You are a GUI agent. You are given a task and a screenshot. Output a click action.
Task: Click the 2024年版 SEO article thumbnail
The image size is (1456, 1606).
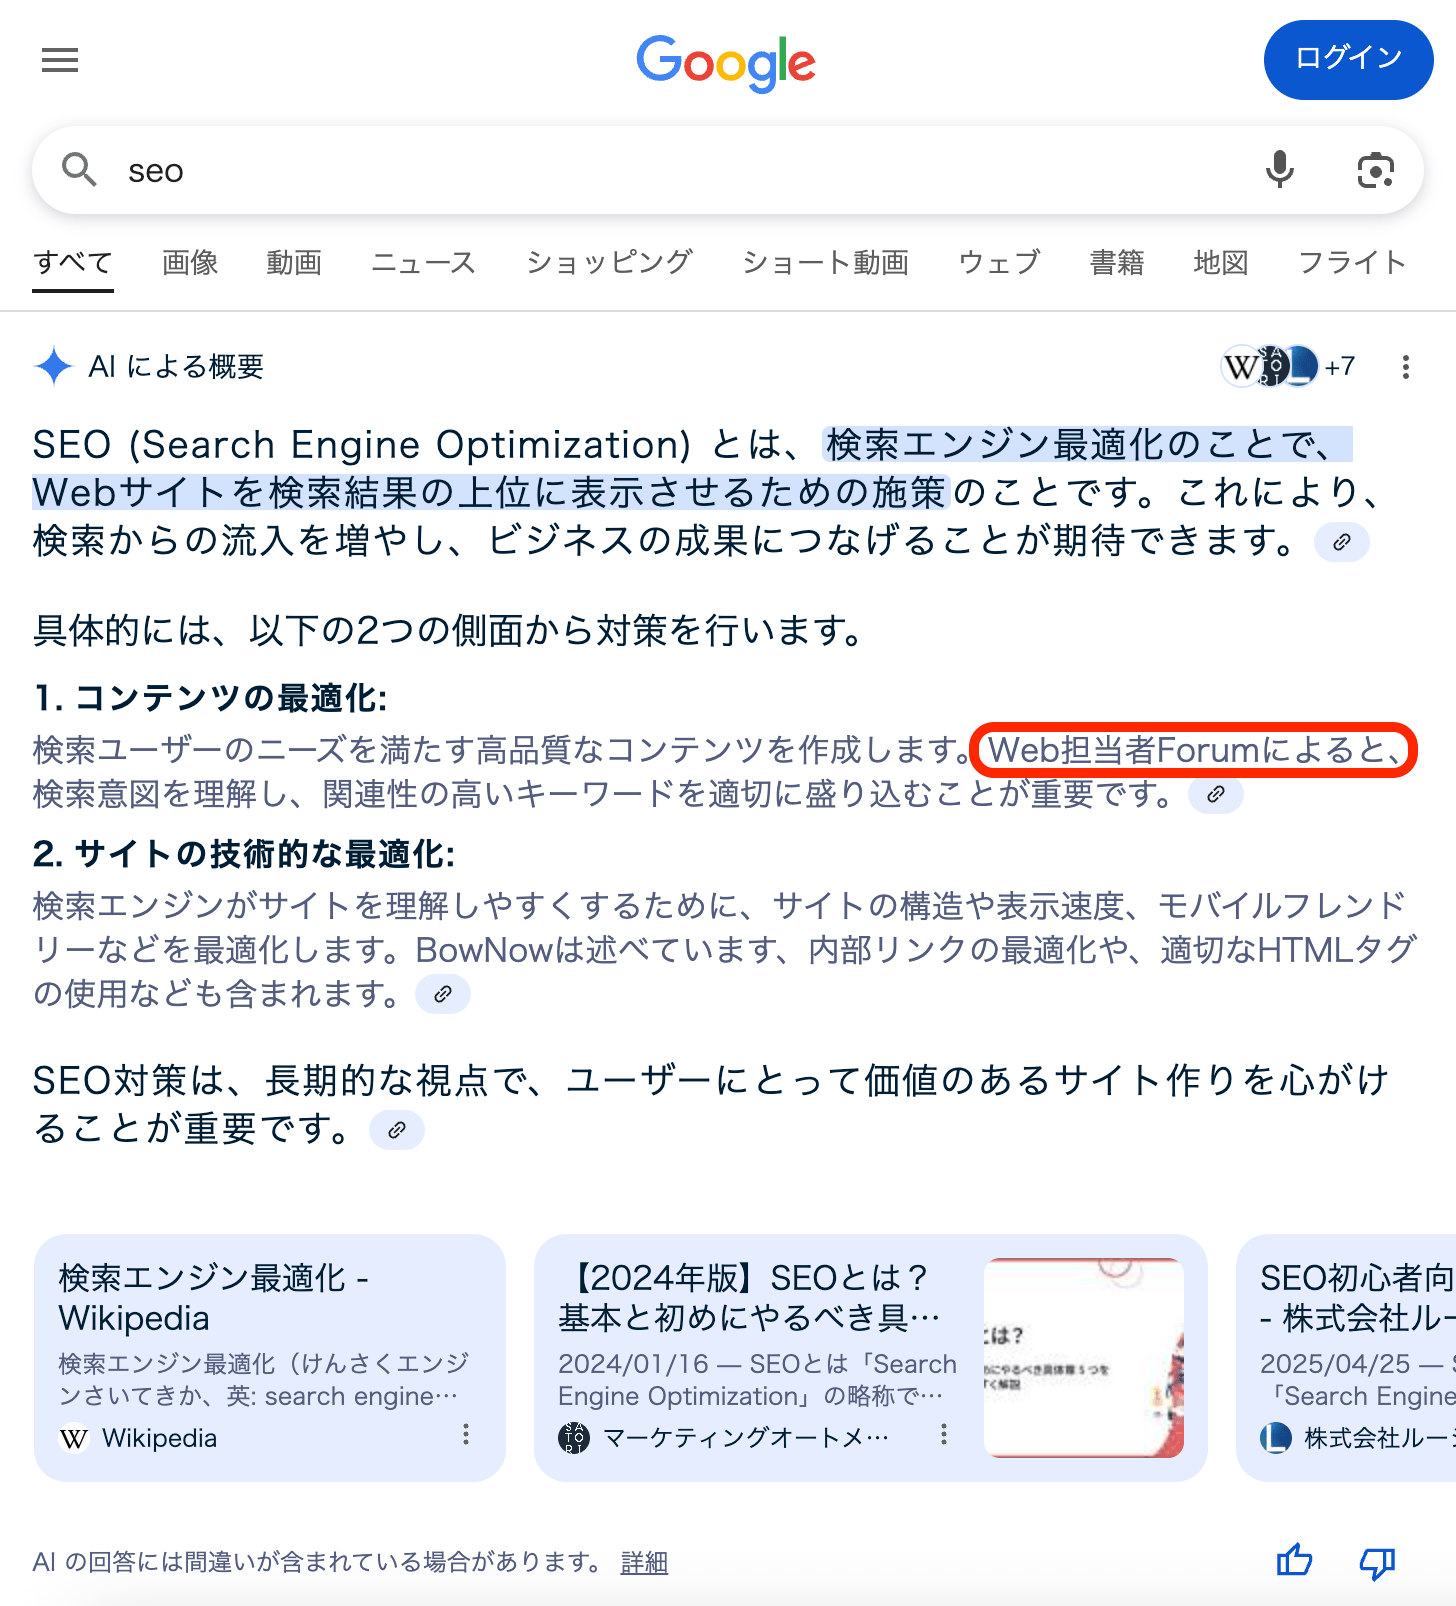(1084, 1358)
